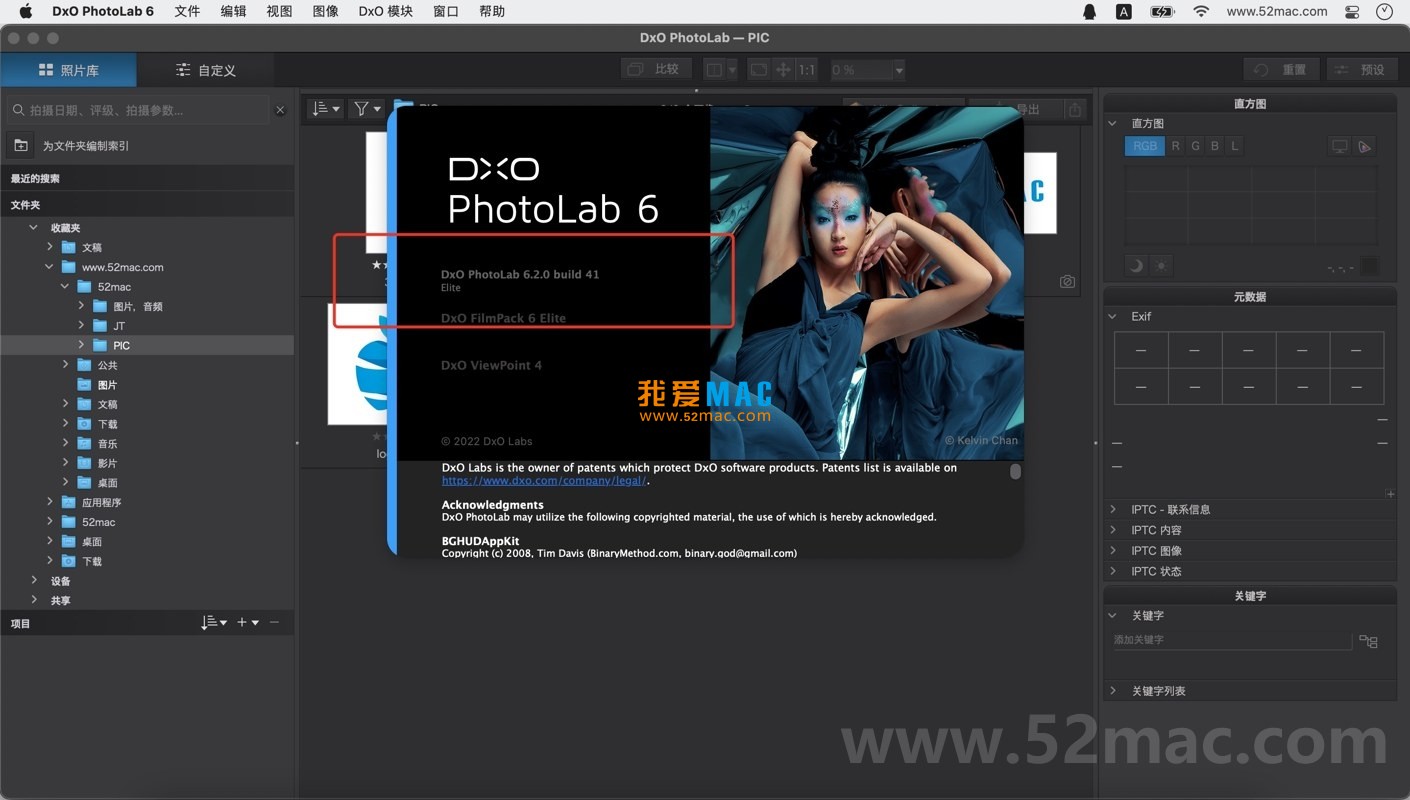This screenshot has width=1410, height=800.
Task: Click the Wi-Fi status icon
Action: point(1201,12)
